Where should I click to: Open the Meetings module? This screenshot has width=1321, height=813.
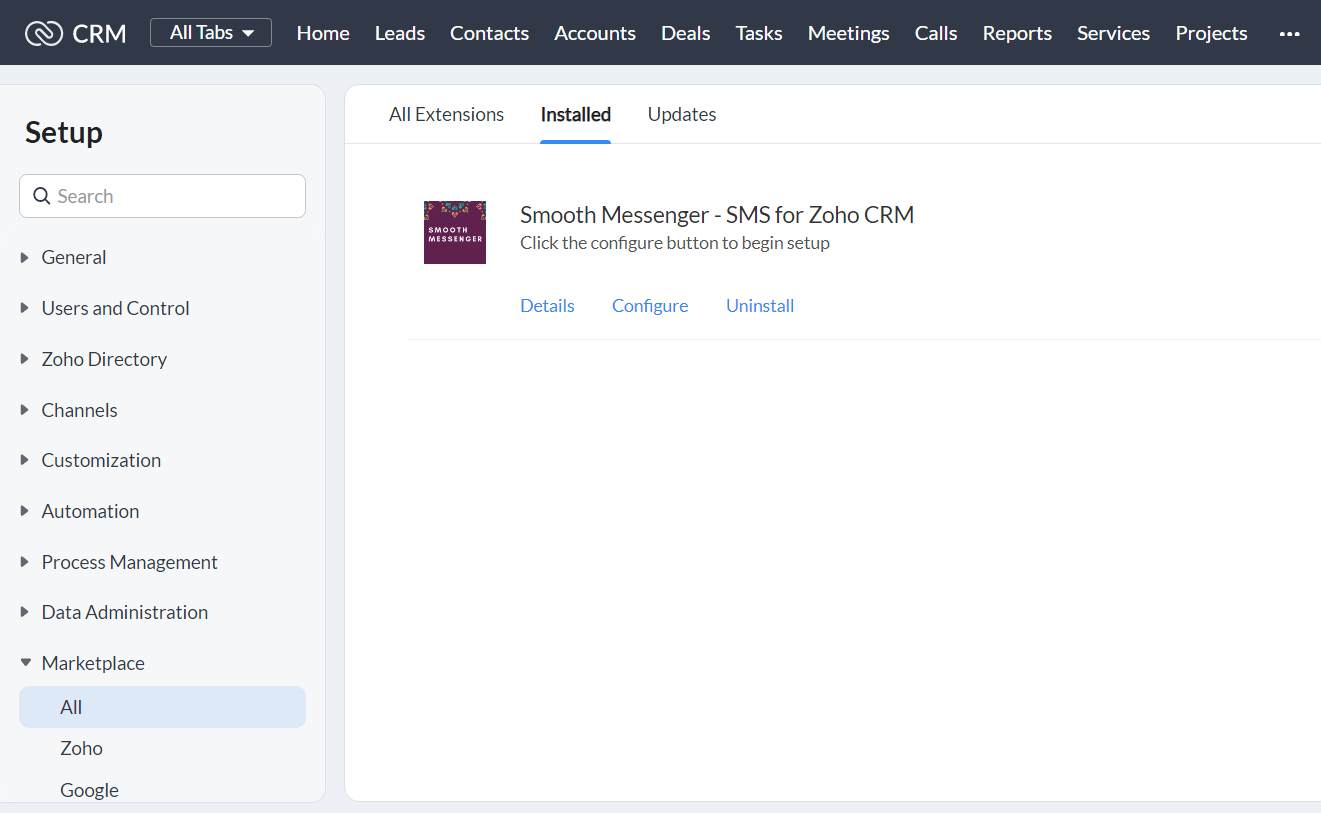(849, 33)
